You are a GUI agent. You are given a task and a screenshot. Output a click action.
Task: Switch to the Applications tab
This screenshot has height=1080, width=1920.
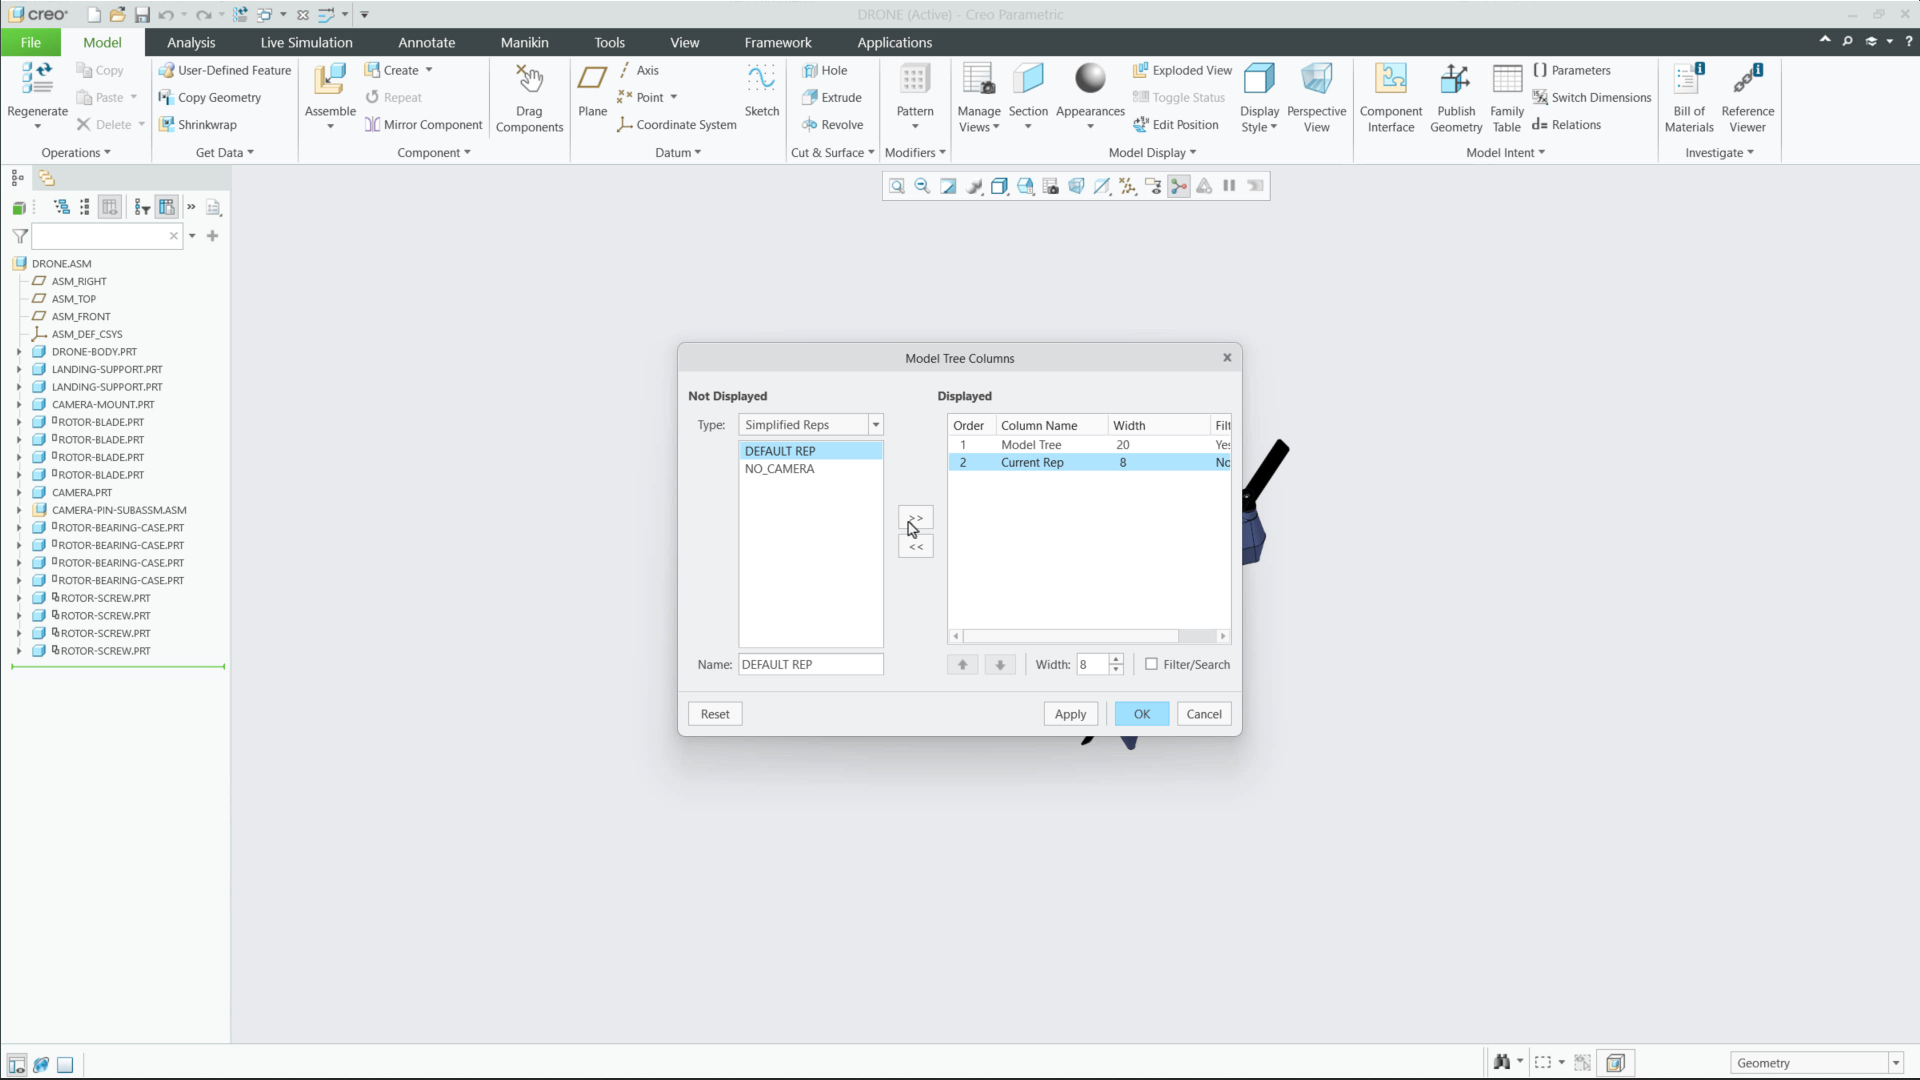[x=895, y=42]
